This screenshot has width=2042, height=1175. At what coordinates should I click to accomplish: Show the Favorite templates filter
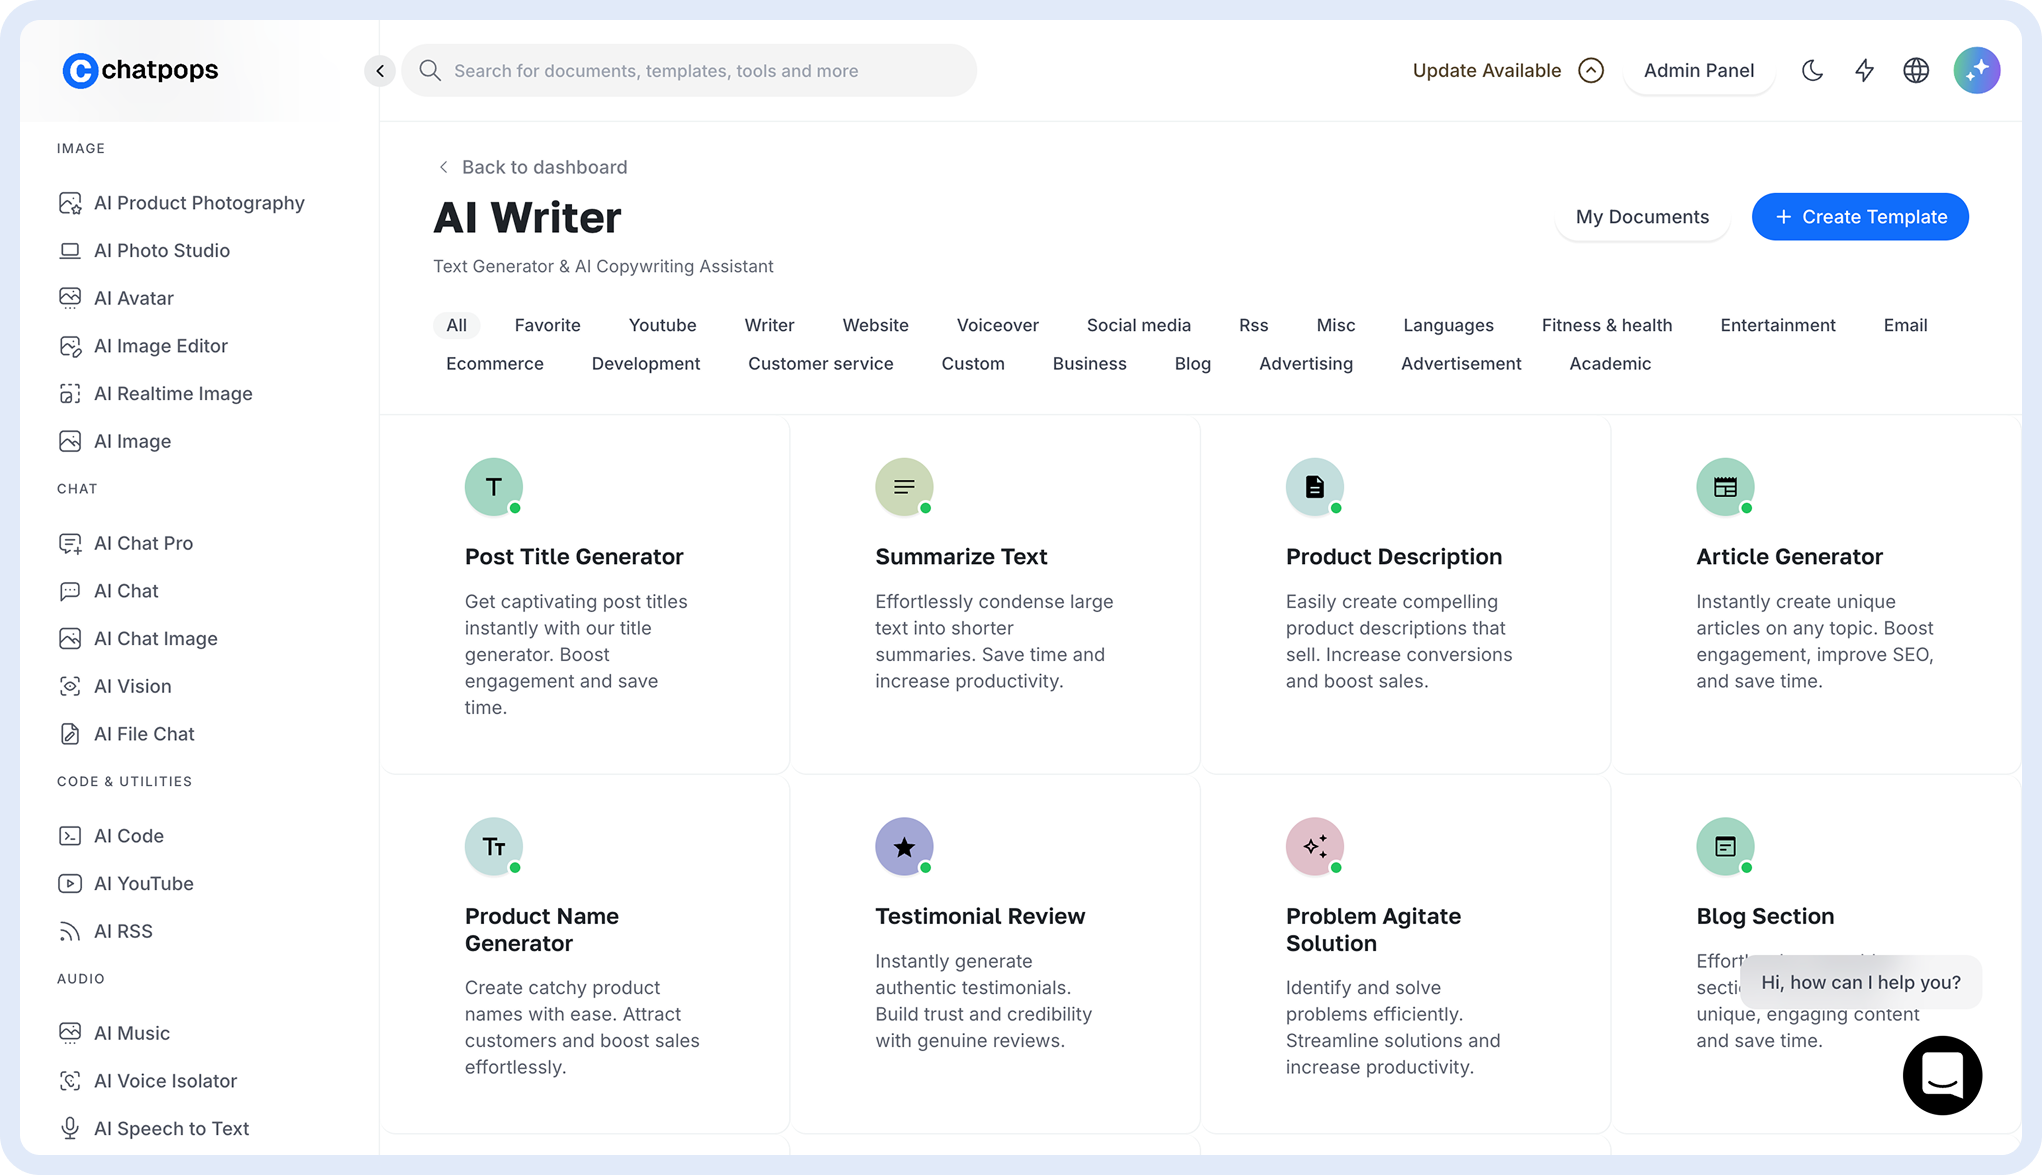(547, 325)
